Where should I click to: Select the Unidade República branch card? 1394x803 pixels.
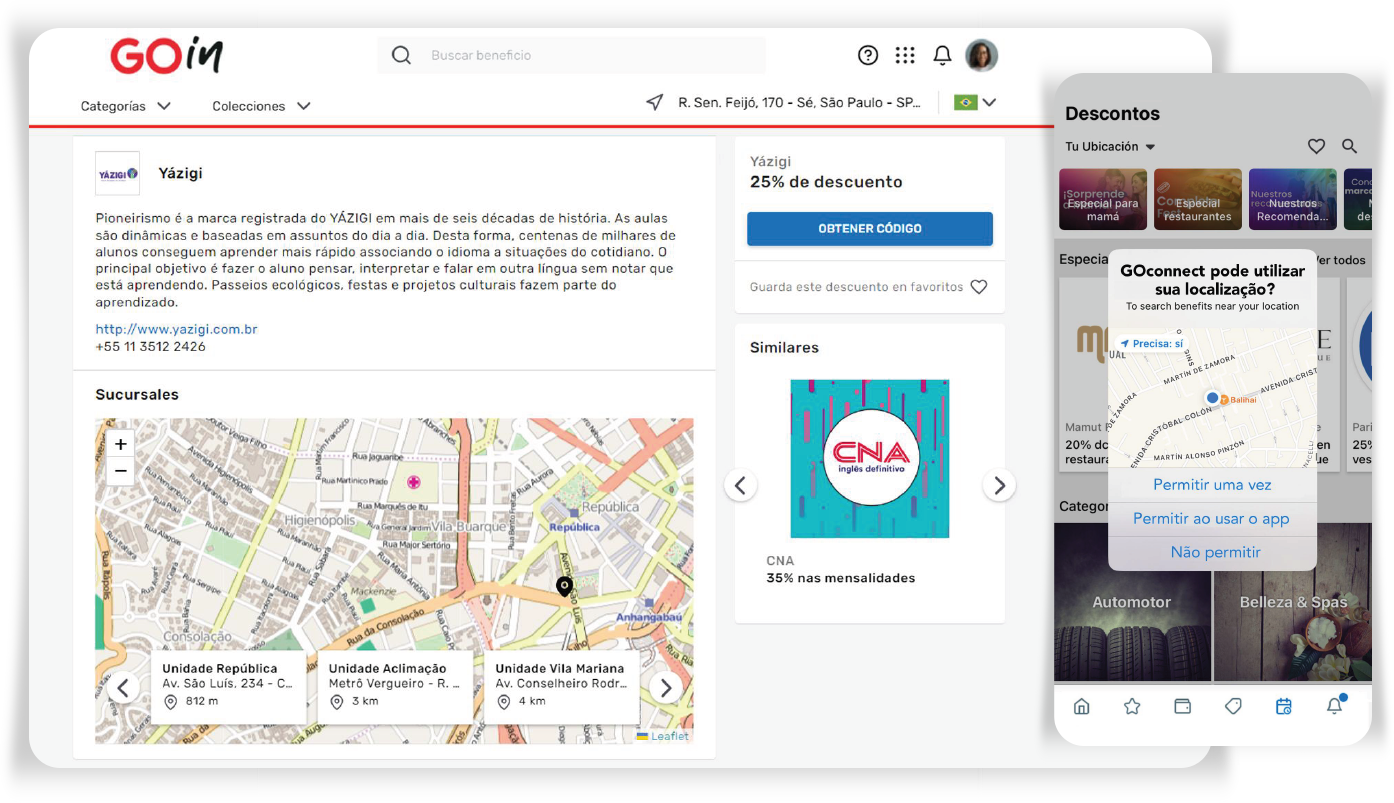[228, 686]
